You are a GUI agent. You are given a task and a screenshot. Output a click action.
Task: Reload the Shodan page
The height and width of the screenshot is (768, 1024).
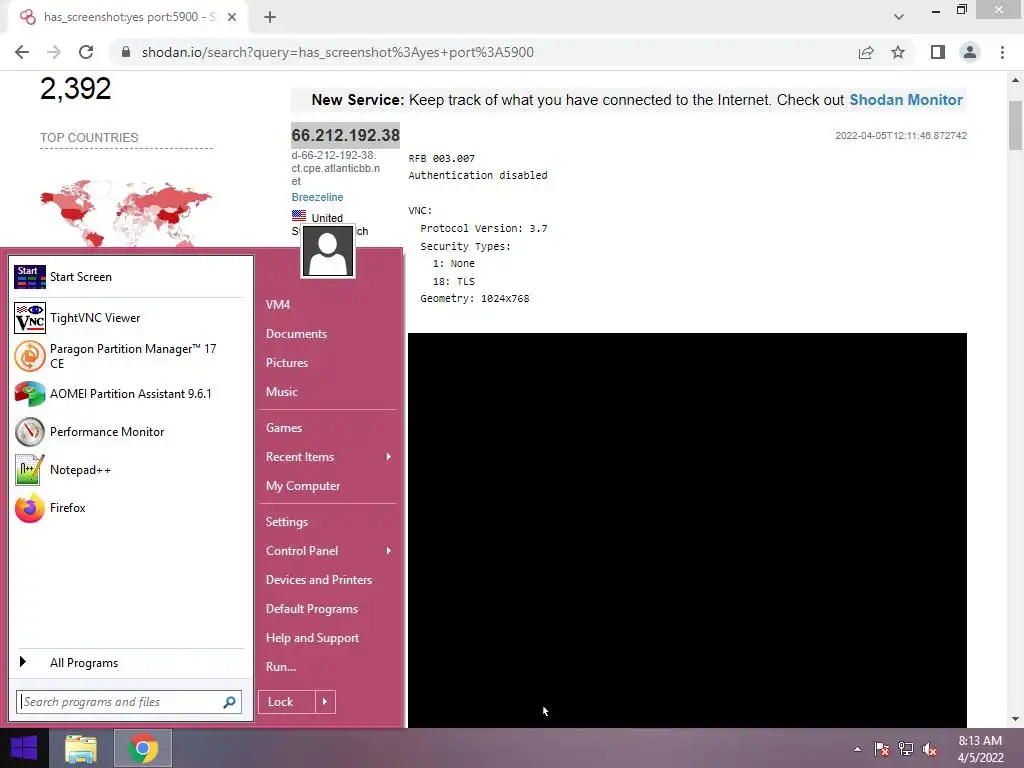tap(86, 52)
